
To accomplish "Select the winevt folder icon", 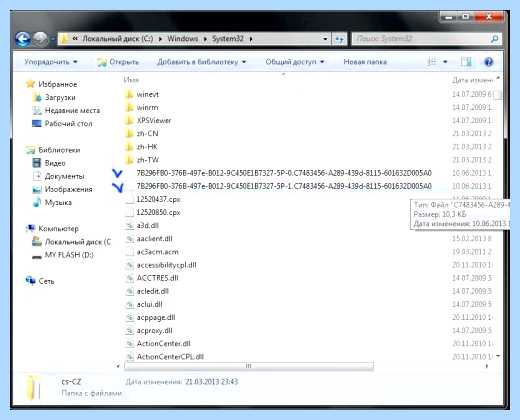I will pos(129,94).
